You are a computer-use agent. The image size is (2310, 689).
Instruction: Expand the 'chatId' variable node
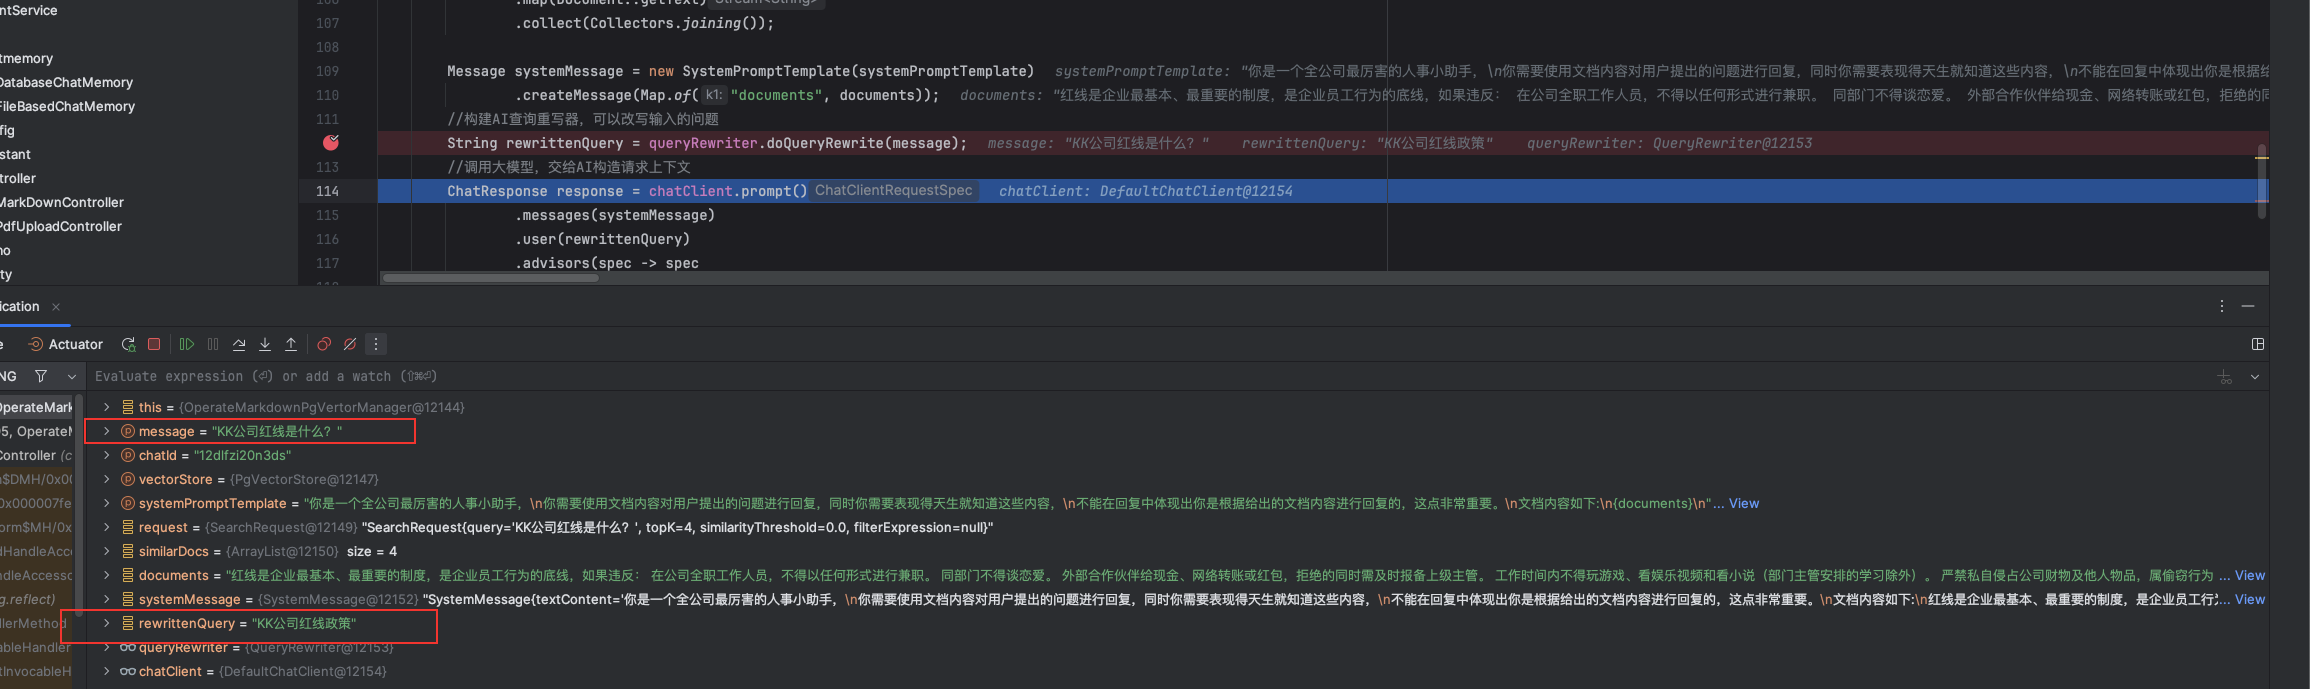106,455
